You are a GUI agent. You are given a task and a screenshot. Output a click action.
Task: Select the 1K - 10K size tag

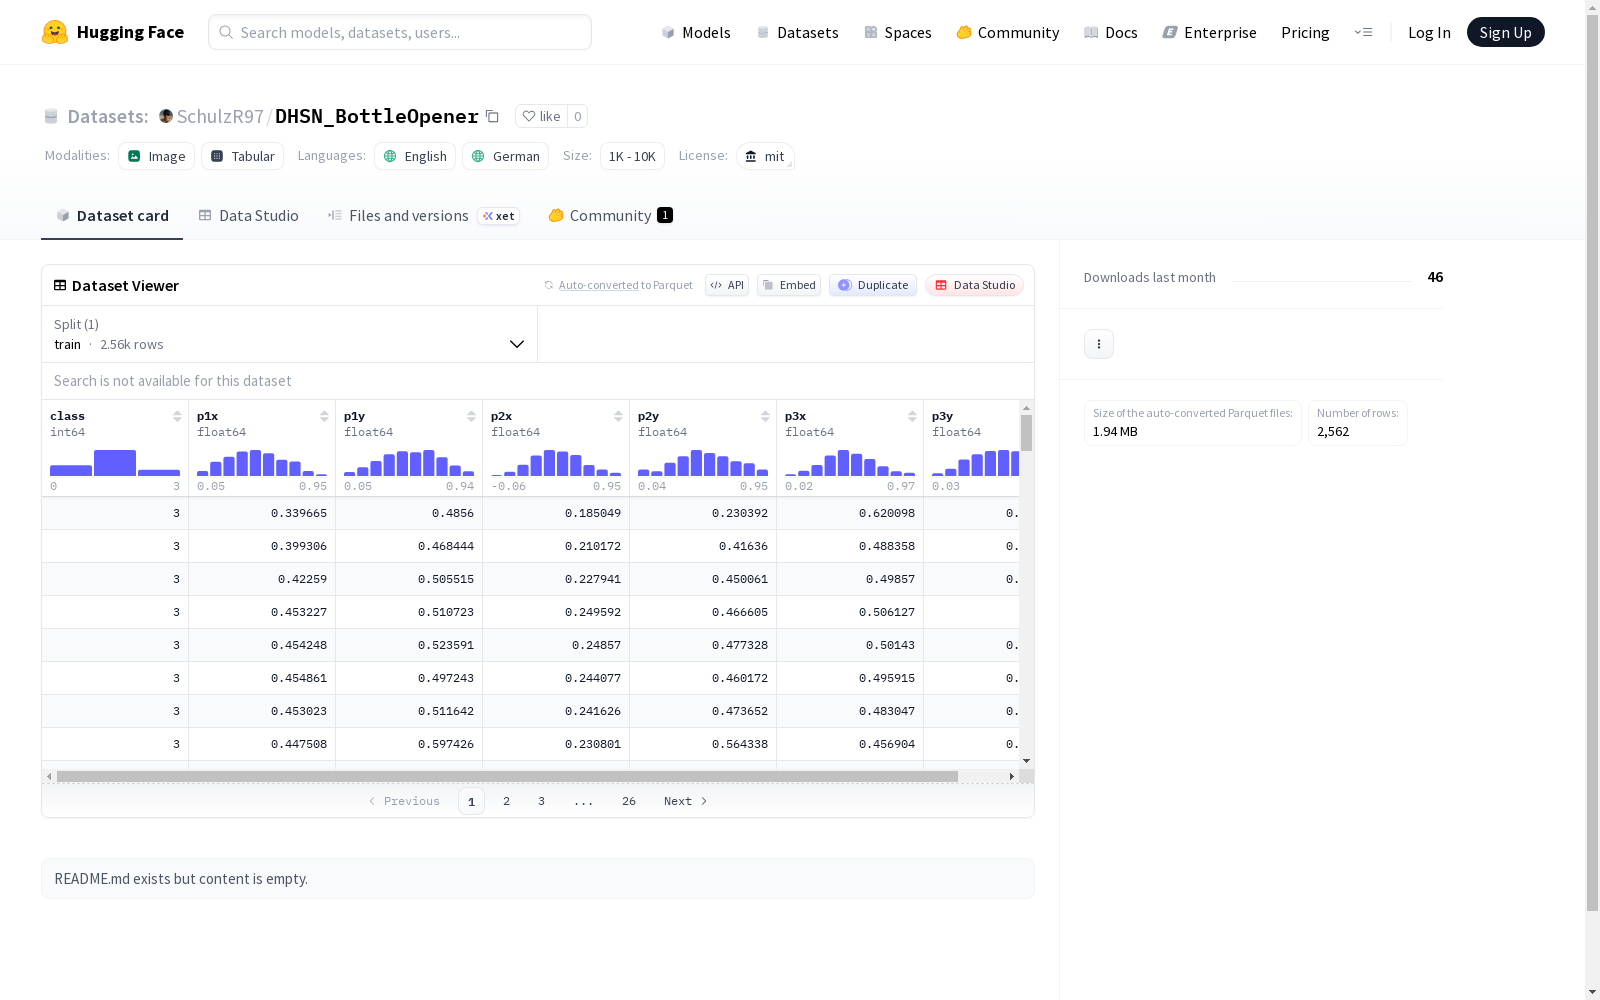point(632,156)
